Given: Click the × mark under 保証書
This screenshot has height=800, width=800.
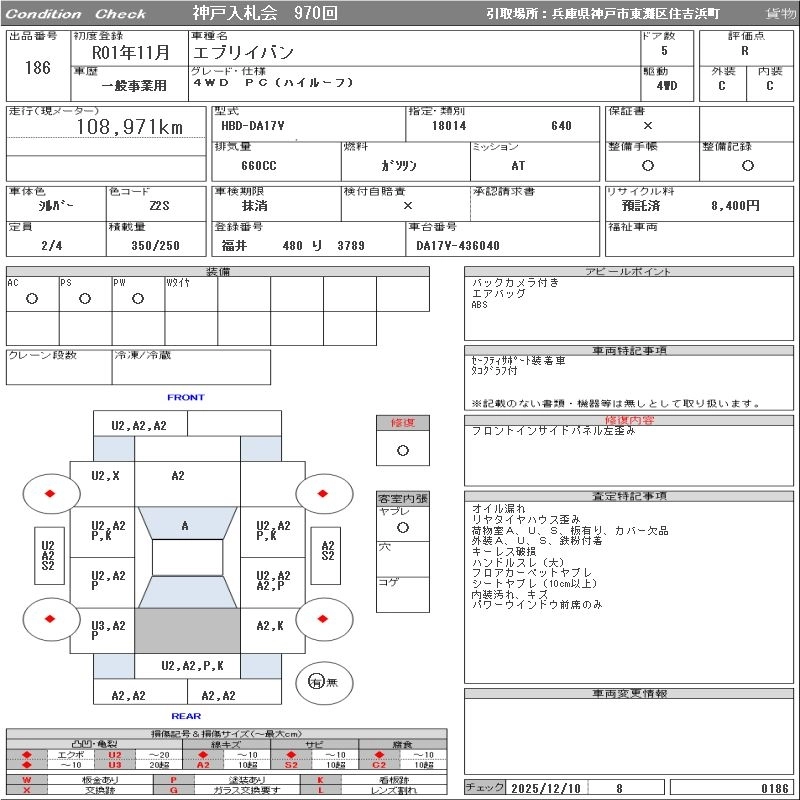Looking at the screenshot, I should pyautogui.click(x=648, y=126).
